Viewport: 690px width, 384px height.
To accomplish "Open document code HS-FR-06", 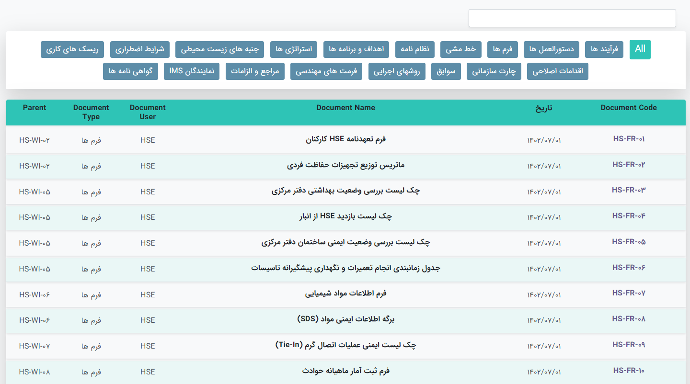I will point(629,268).
